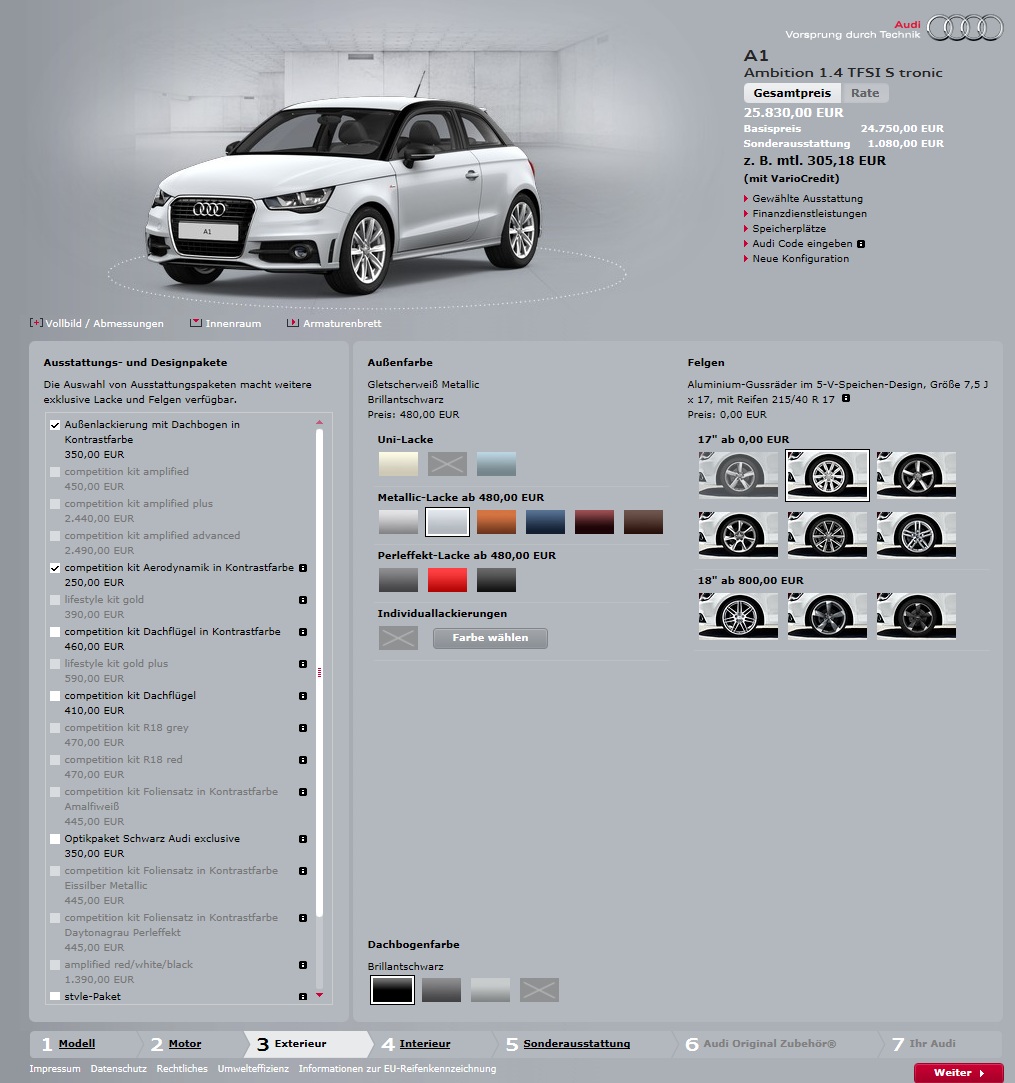Tick lifestyle kit gold checkbox
Screen dimensions: 1015x1083
click(55, 600)
